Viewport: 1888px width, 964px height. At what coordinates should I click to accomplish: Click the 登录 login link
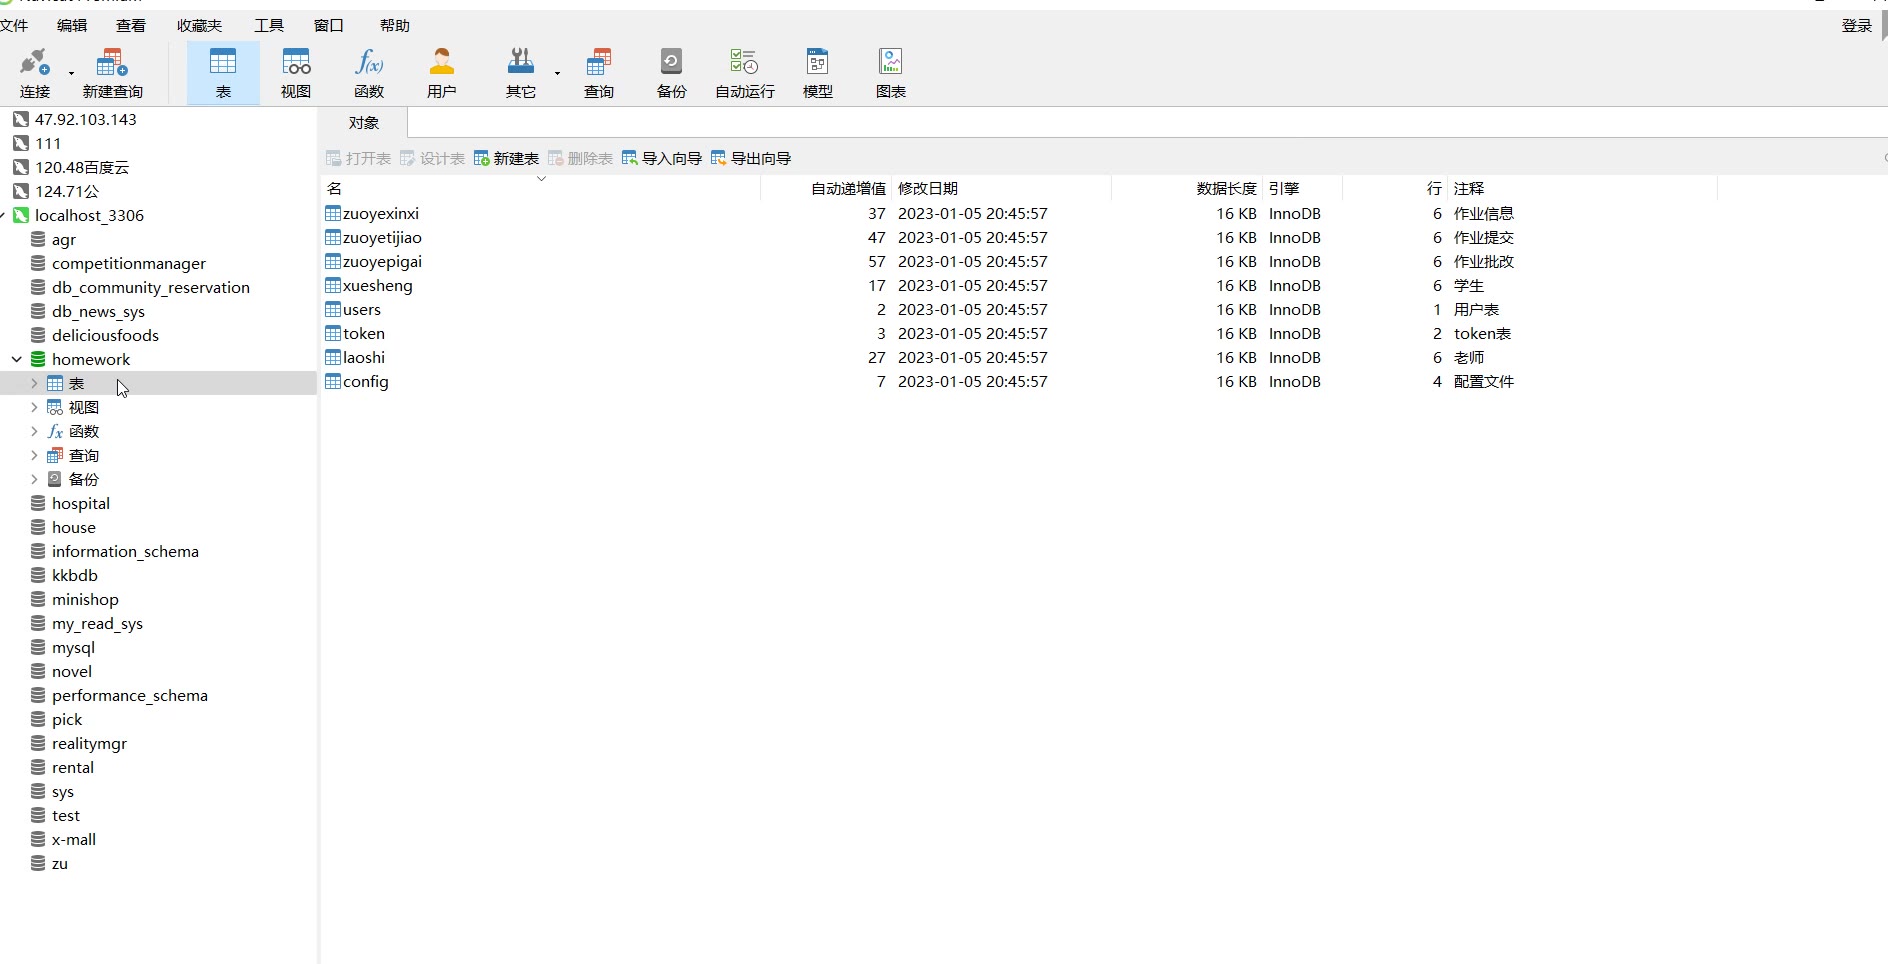click(x=1857, y=25)
